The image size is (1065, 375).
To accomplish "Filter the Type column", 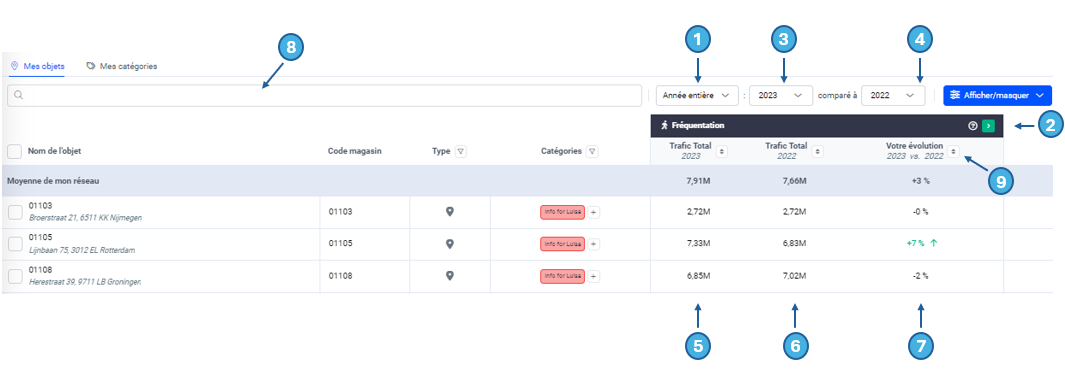I will click(461, 151).
